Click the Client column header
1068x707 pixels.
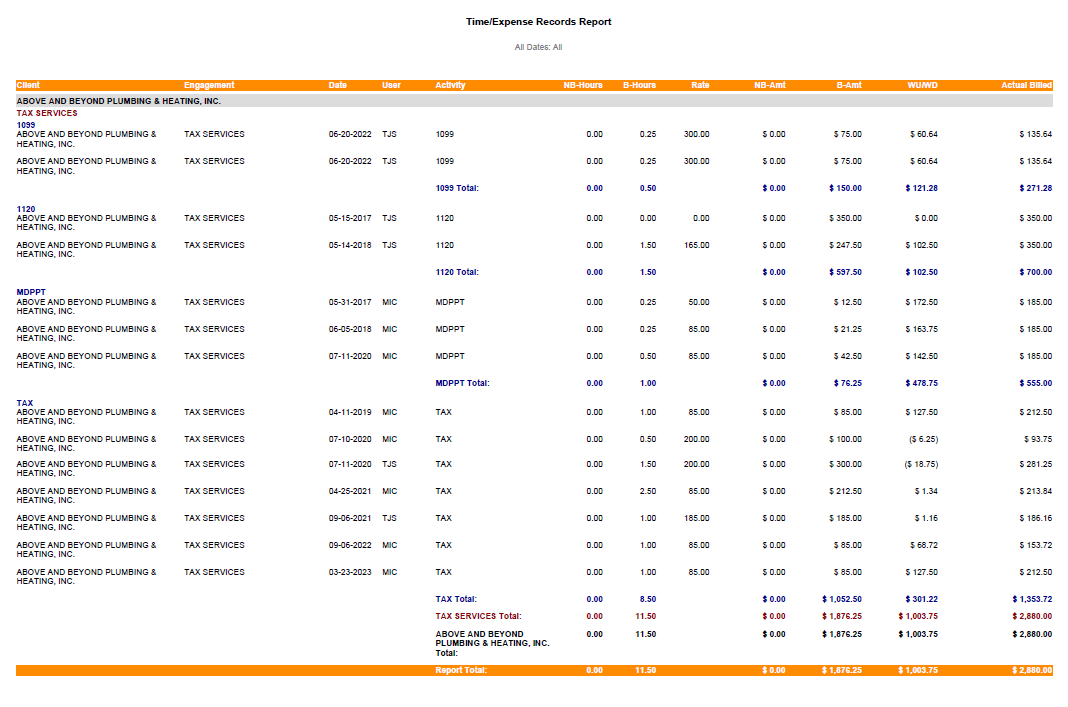tap(28, 85)
